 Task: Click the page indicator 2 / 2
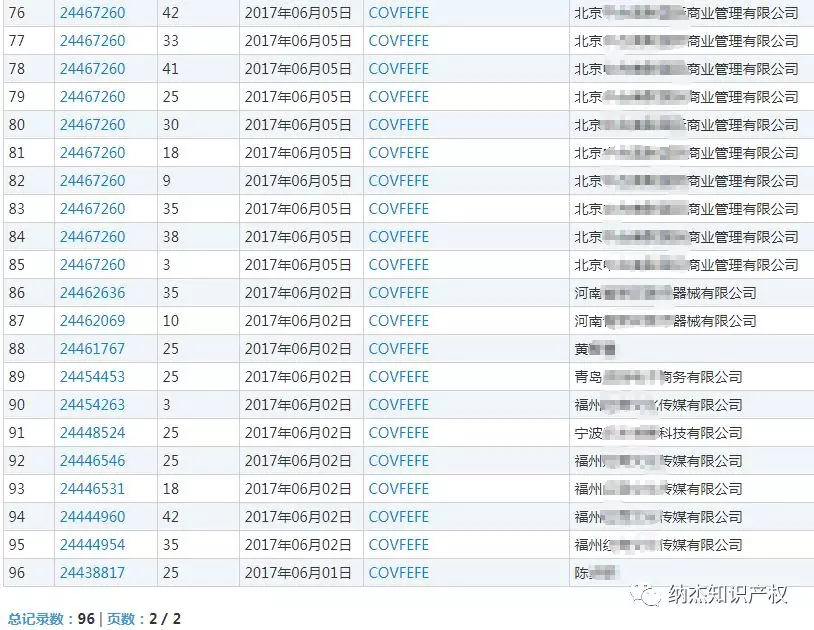pyautogui.click(x=165, y=619)
